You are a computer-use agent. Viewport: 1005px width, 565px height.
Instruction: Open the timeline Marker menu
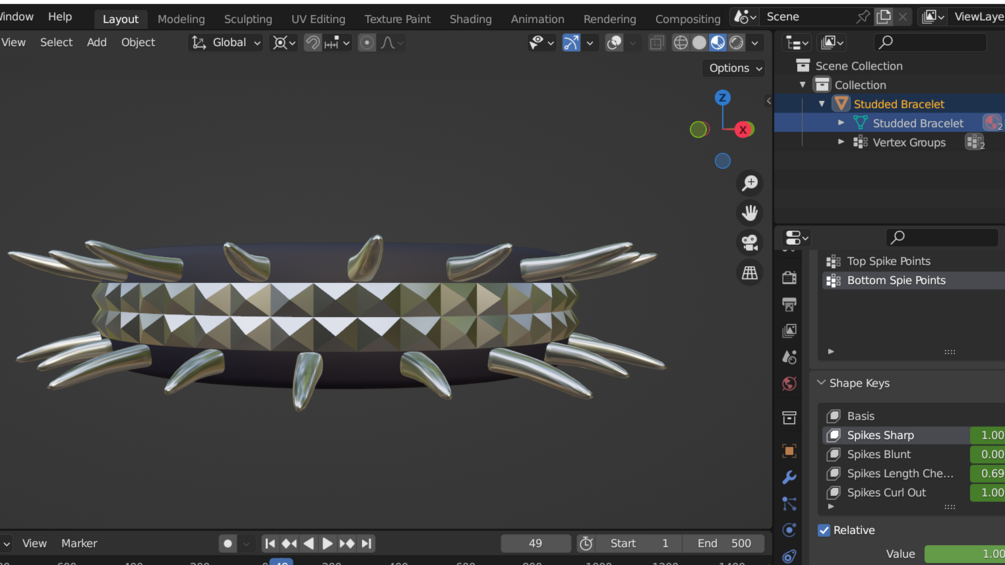tap(79, 543)
